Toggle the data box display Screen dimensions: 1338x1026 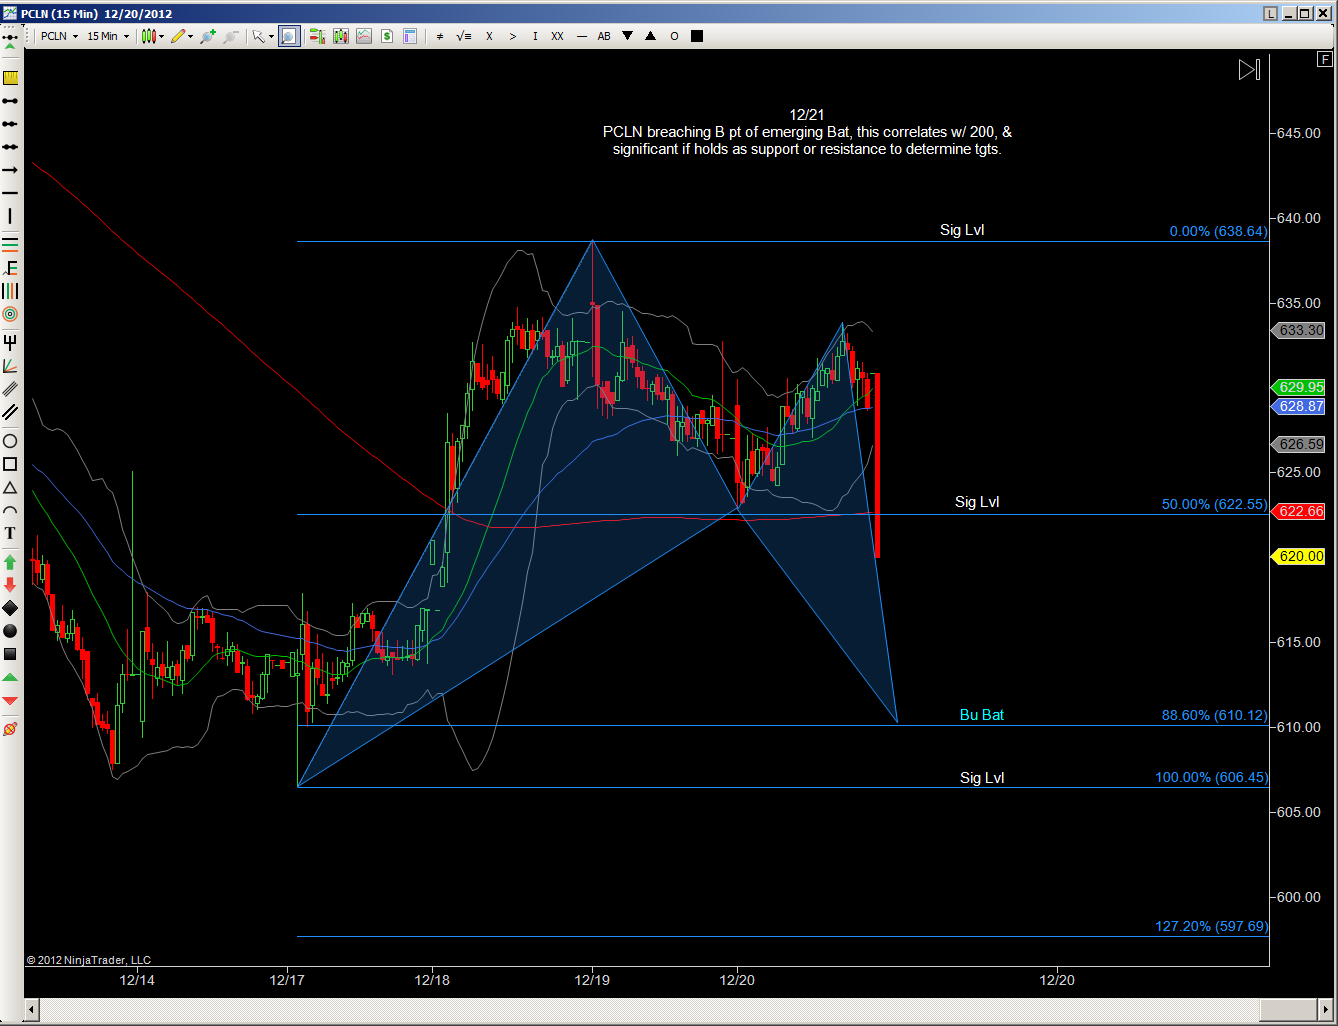[410, 36]
